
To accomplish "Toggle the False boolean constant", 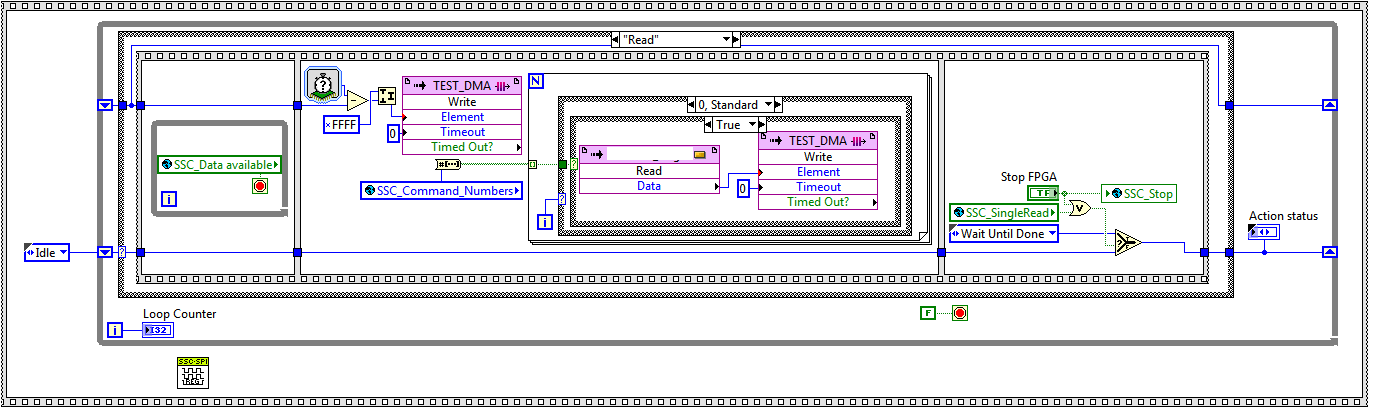I will click(928, 314).
